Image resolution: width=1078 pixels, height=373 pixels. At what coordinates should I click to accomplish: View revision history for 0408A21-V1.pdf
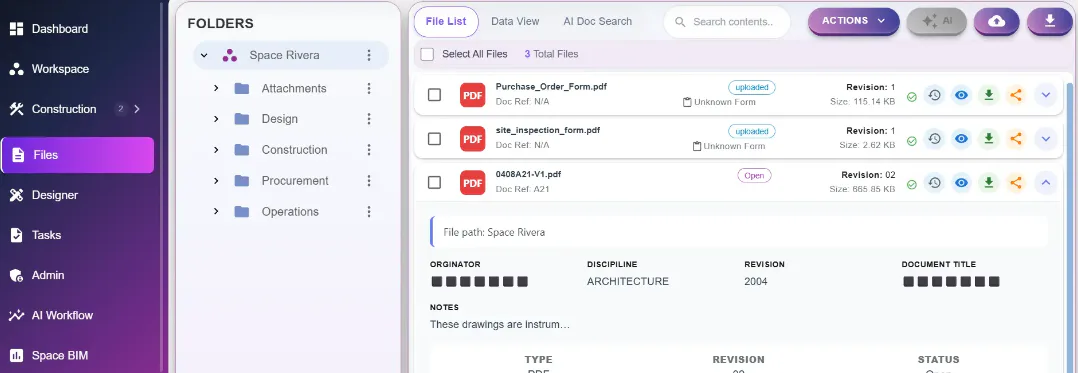coord(934,183)
